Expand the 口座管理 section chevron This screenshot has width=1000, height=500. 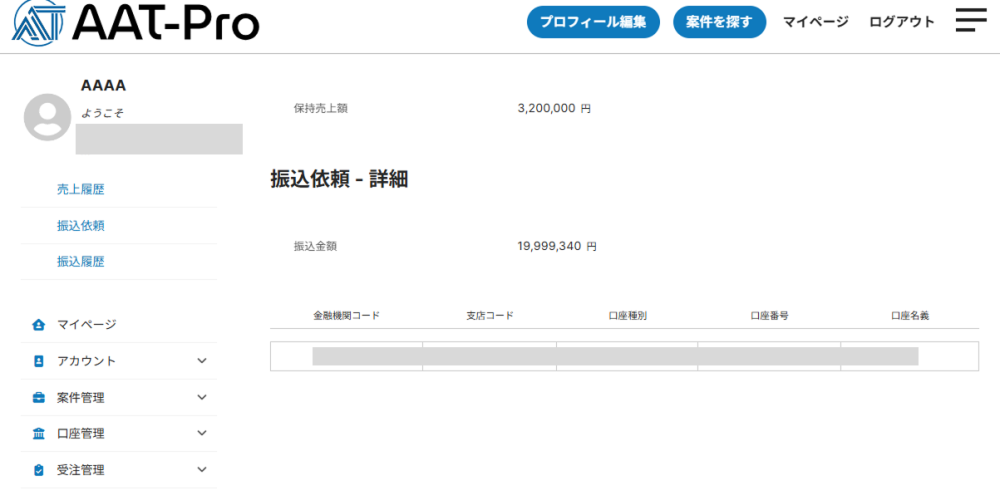point(202,433)
